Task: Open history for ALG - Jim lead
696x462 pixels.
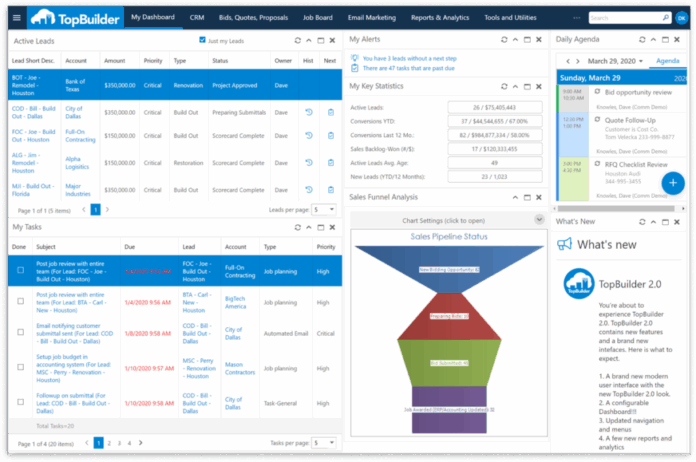Action: click(309, 162)
